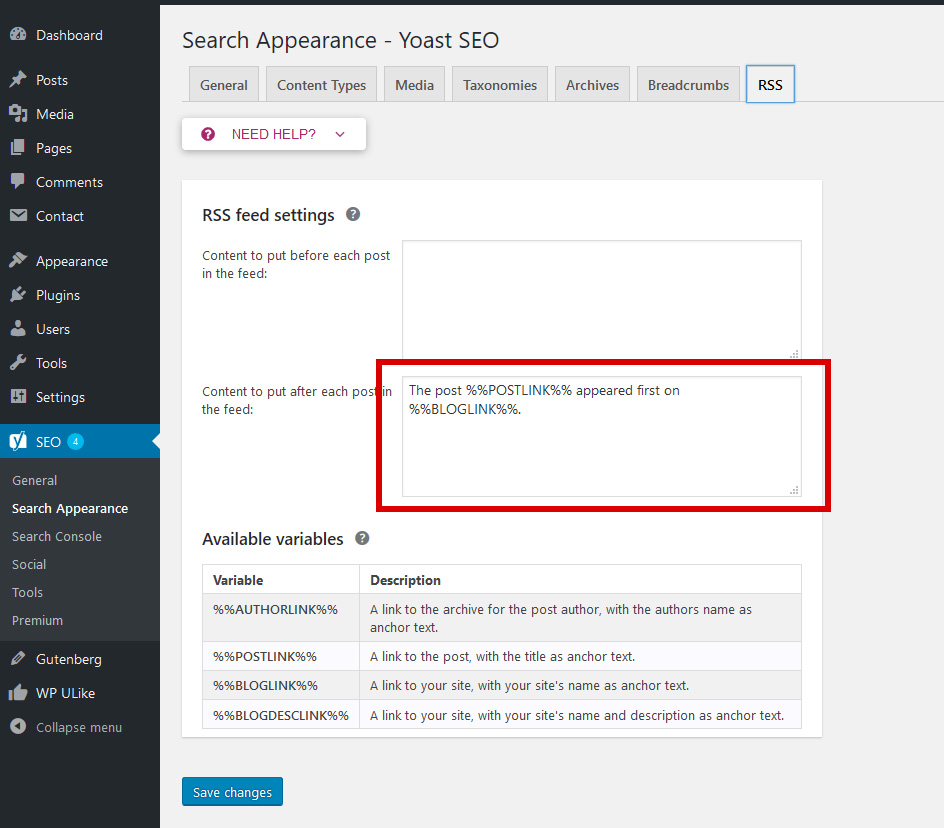Open the Taxonomies tab
This screenshot has height=828, width=944.
click(x=500, y=85)
